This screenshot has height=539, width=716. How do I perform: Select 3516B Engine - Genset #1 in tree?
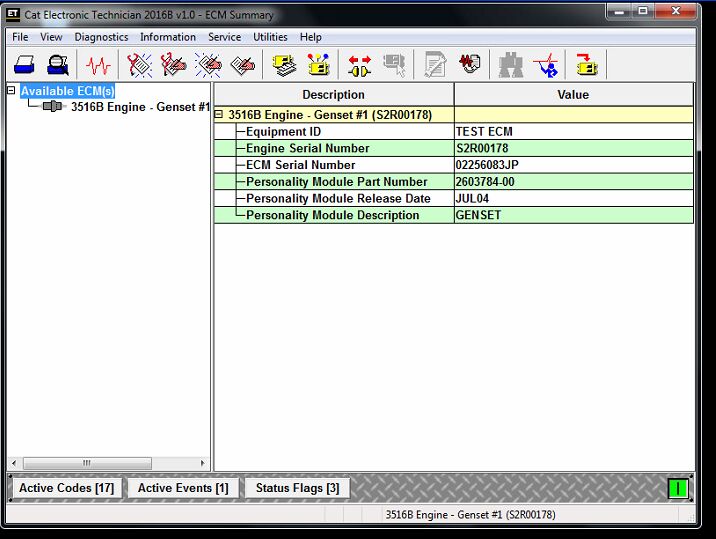(x=140, y=107)
